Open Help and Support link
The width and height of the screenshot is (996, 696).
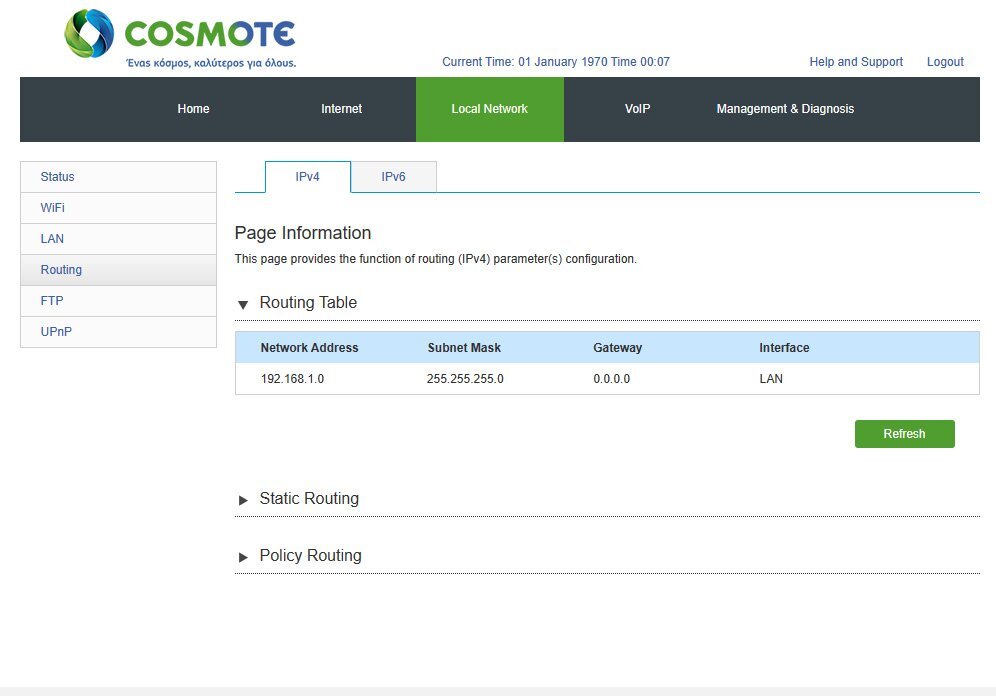(856, 62)
